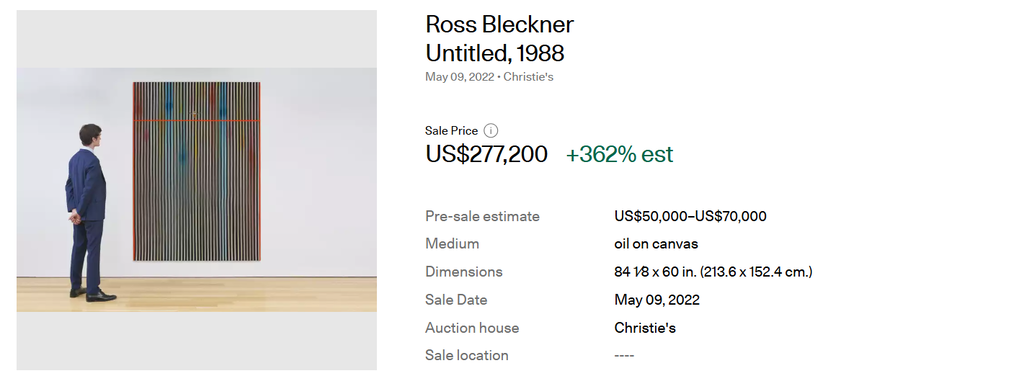Viewport: 1024px width, 376px height.
Task: Click the Untitled, 1988 title
Action: coord(494,53)
